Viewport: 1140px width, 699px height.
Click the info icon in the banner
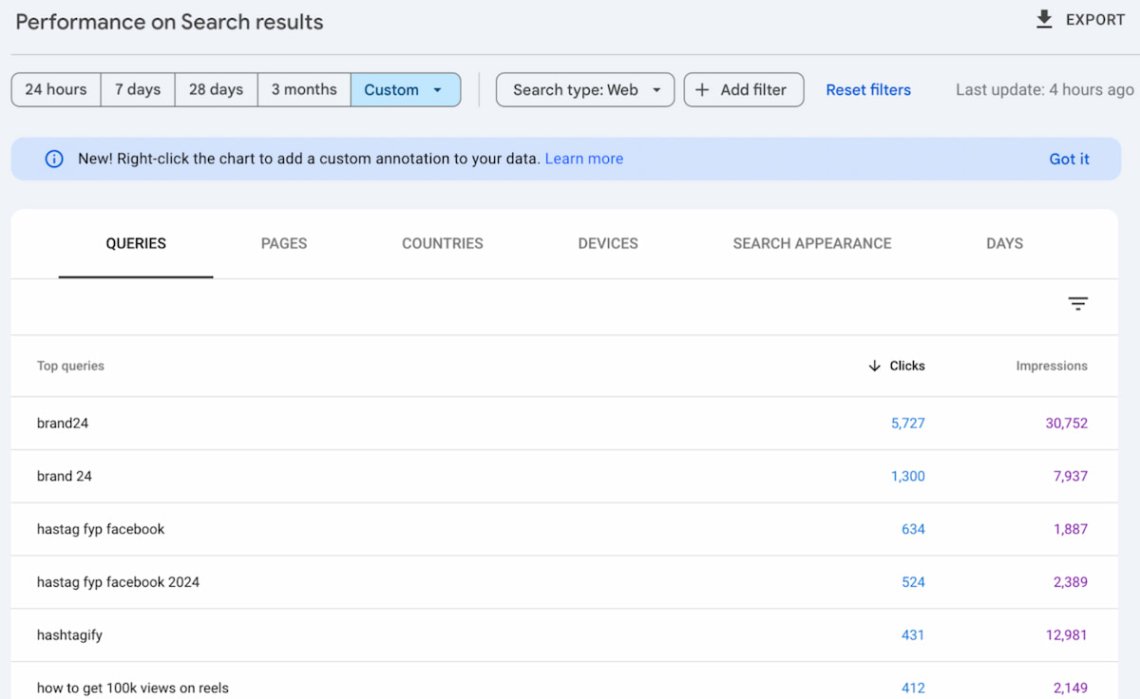[54, 159]
